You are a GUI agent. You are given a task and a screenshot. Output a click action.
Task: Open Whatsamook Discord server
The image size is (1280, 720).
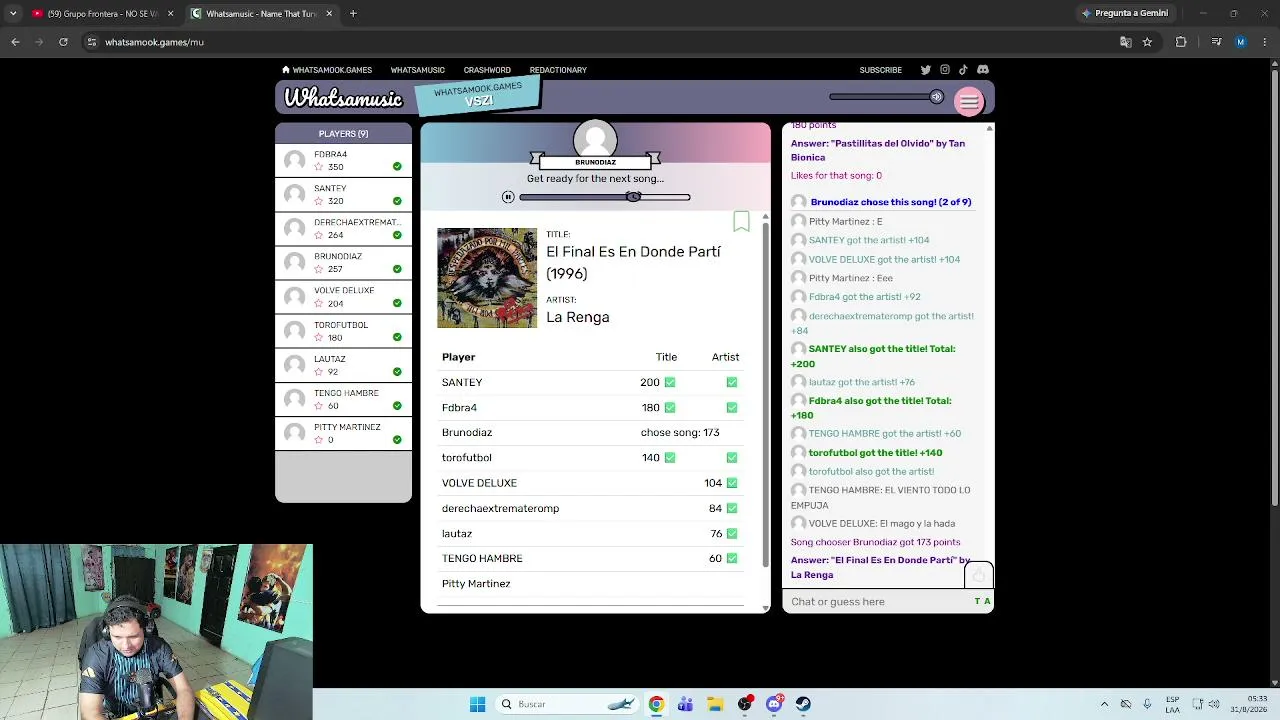pos(983,70)
